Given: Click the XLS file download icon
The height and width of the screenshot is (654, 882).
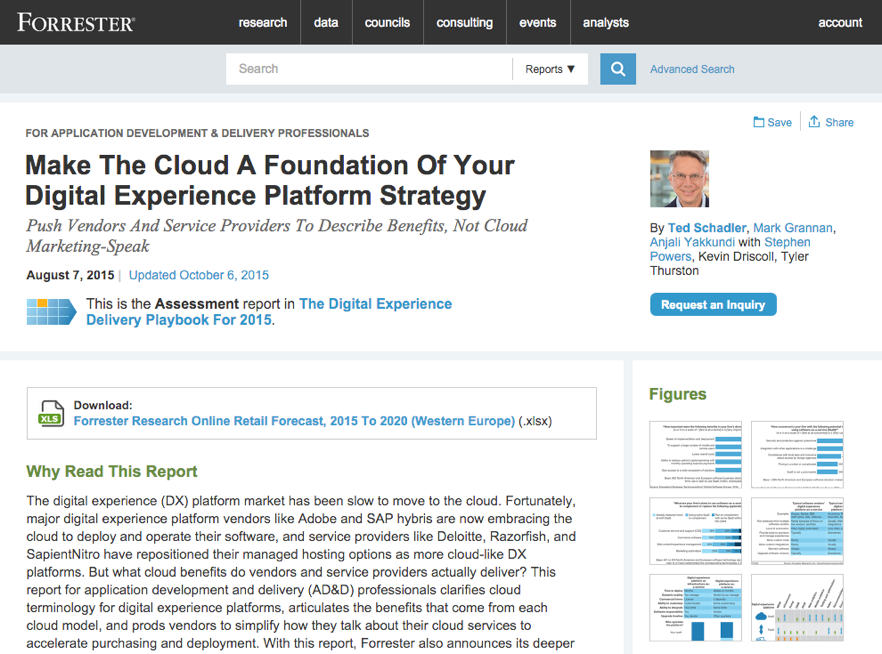Looking at the screenshot, I should (51, 413).
